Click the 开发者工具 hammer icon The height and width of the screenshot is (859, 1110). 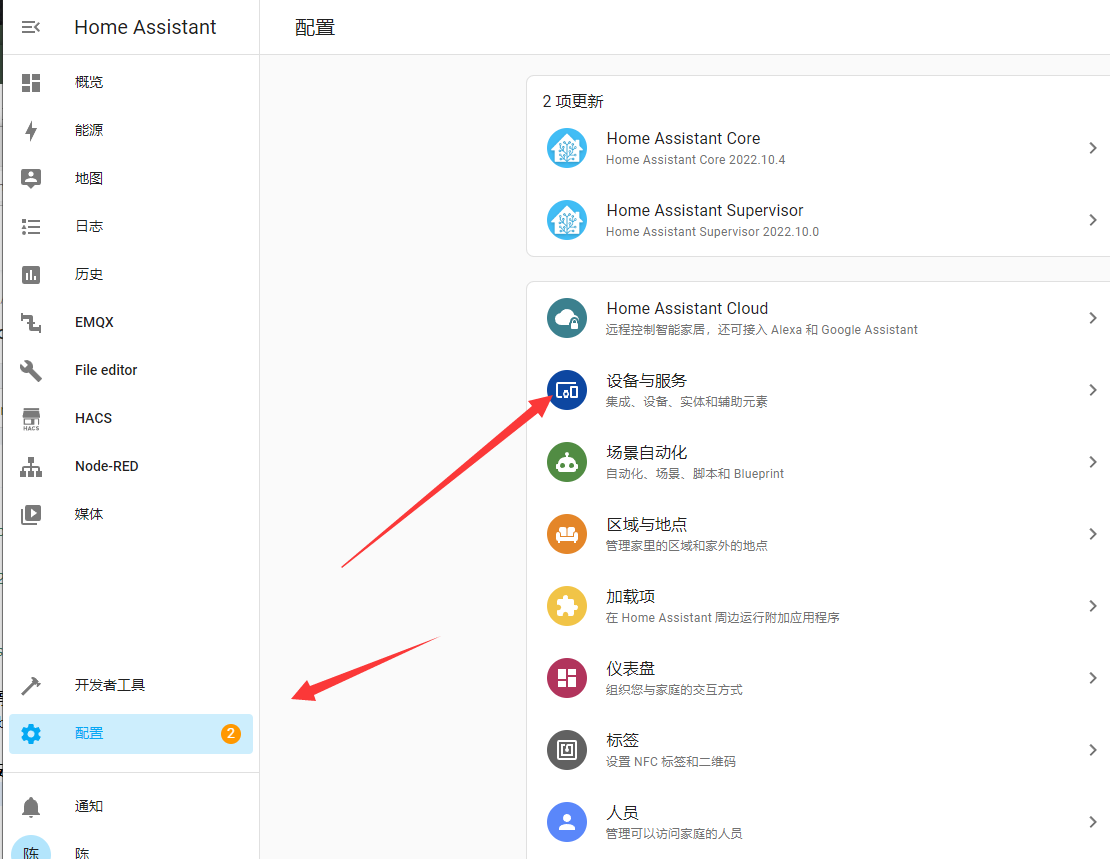pos(30,686)
